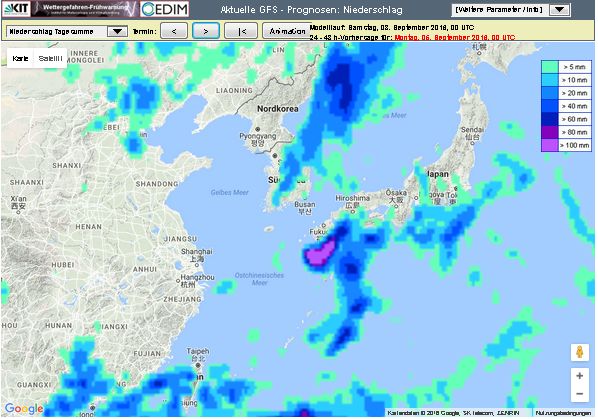The image size is (598, 419).
Task: Click the > 60 mm legend swatch
Action: 550,119
